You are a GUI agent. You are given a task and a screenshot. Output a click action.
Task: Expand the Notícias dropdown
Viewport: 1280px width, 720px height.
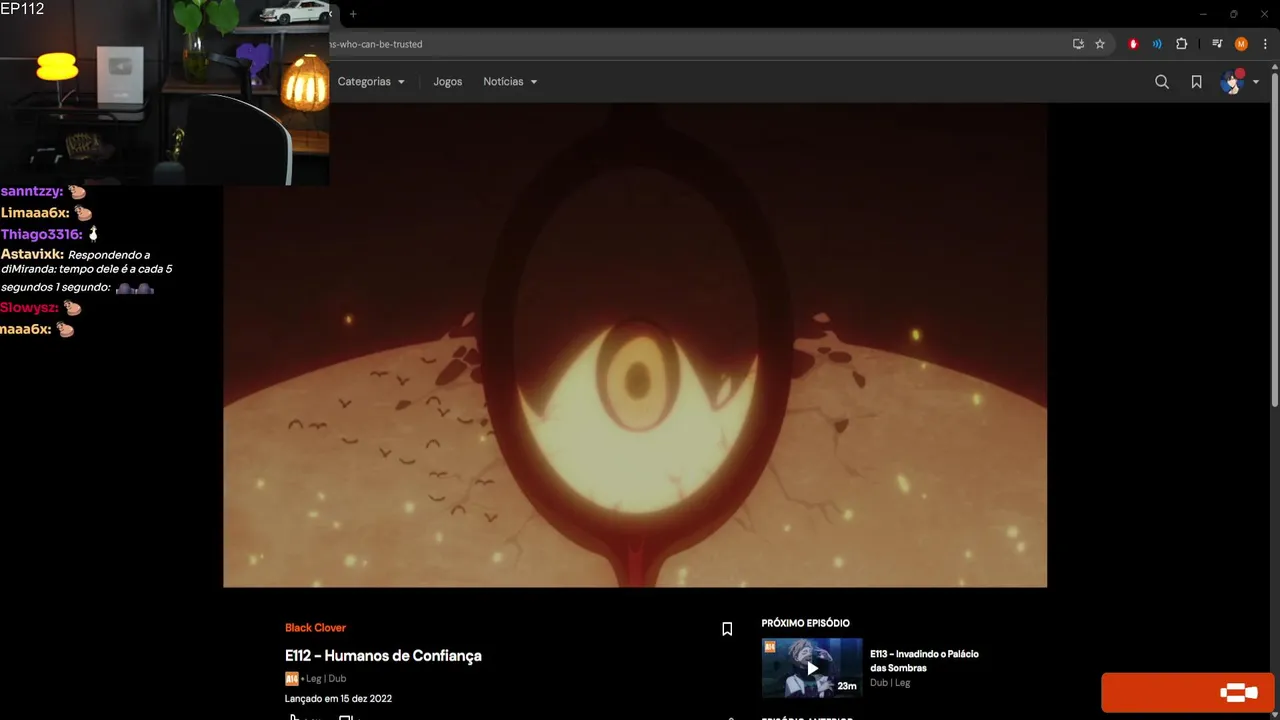point(510,82)
